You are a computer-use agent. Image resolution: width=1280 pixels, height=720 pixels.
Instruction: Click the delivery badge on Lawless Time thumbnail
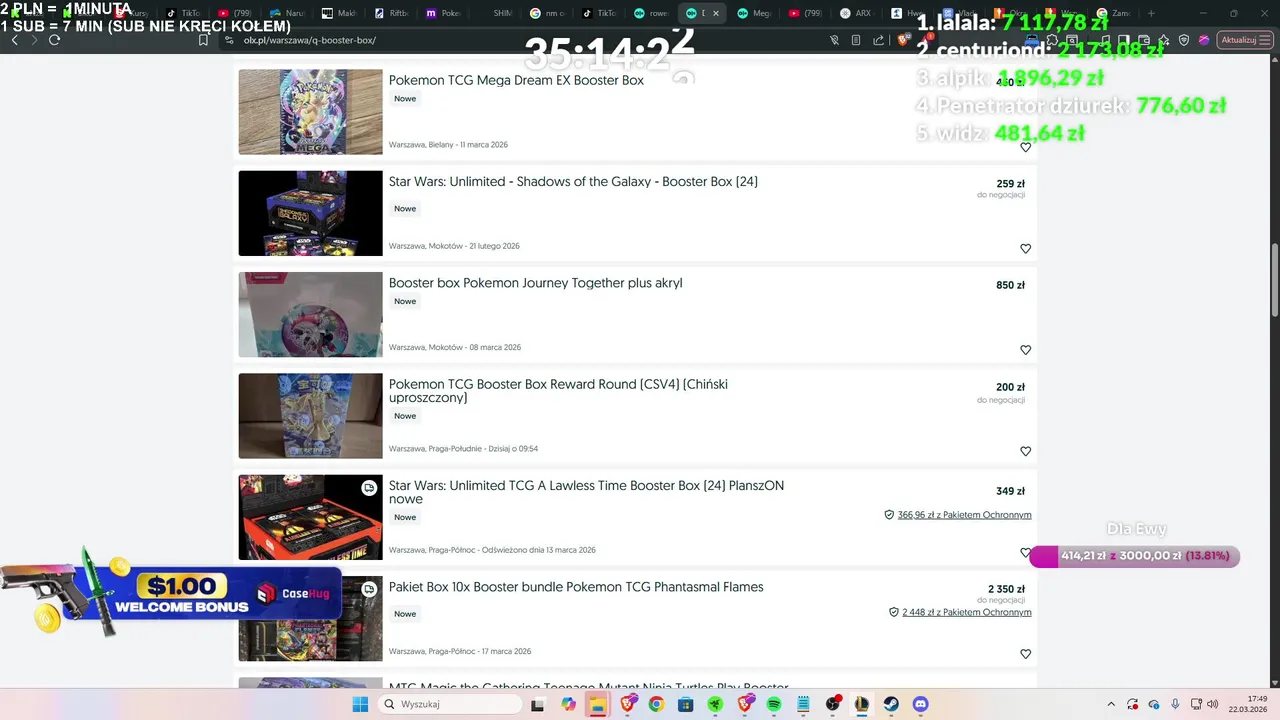[369, 488]
